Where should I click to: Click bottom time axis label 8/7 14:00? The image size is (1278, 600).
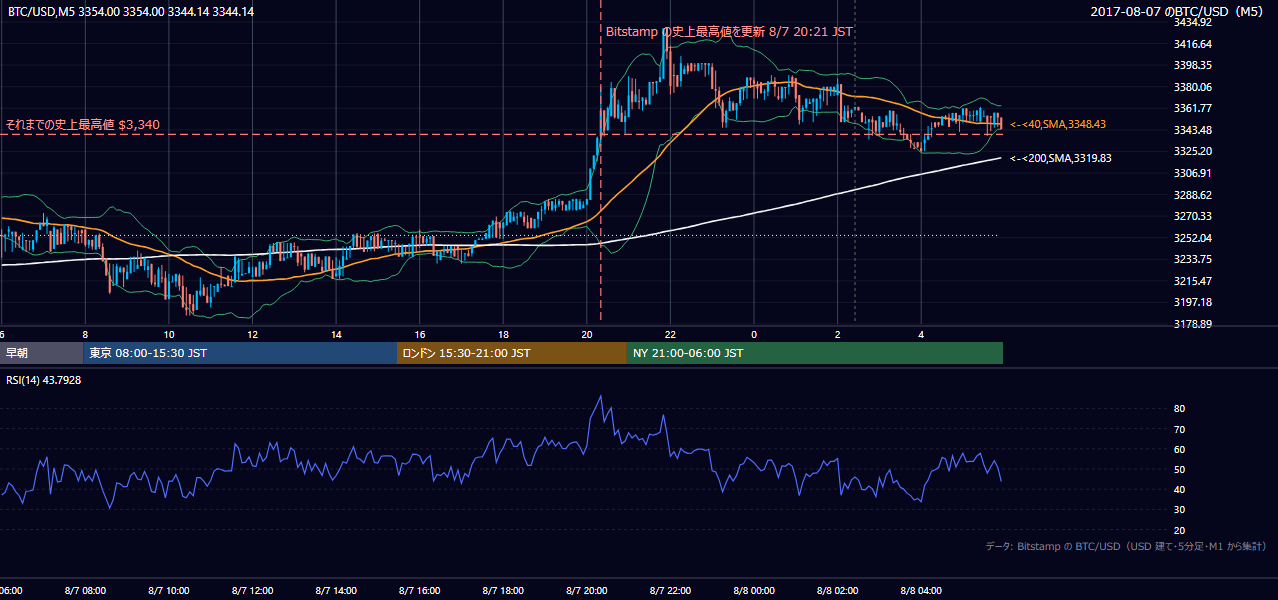click(x=337, y=591)
